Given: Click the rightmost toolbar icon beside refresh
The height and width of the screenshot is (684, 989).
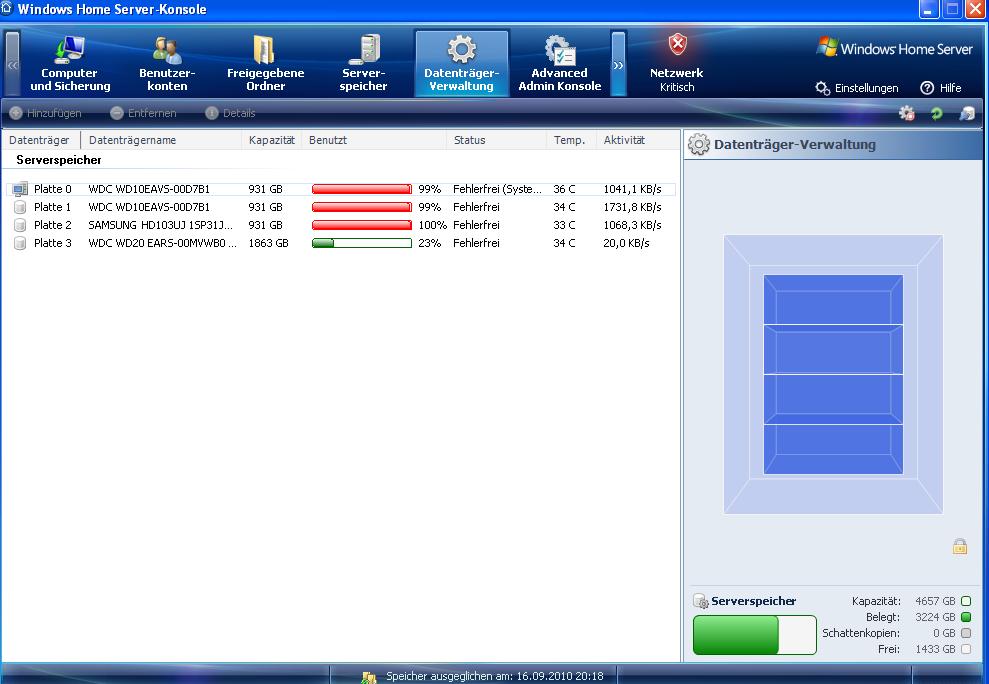Looking at the screenshot, I should pyautogui.click(x=967, y=113).
